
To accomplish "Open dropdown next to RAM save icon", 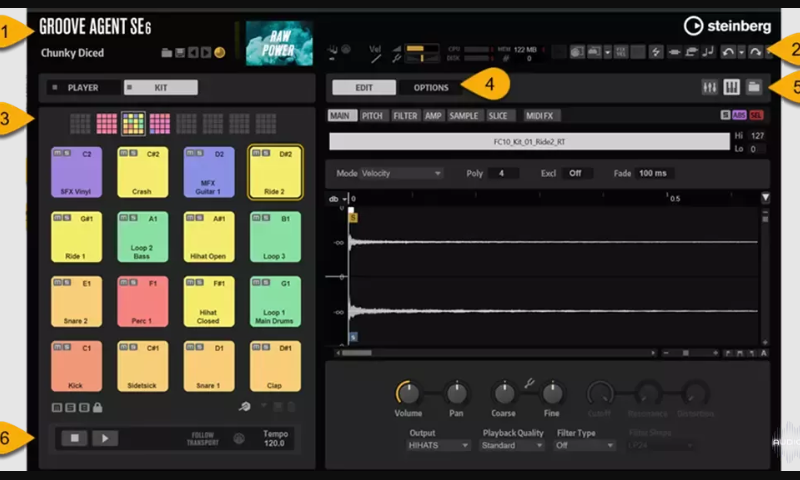I will pyautogui.click(x=607, y=52).
